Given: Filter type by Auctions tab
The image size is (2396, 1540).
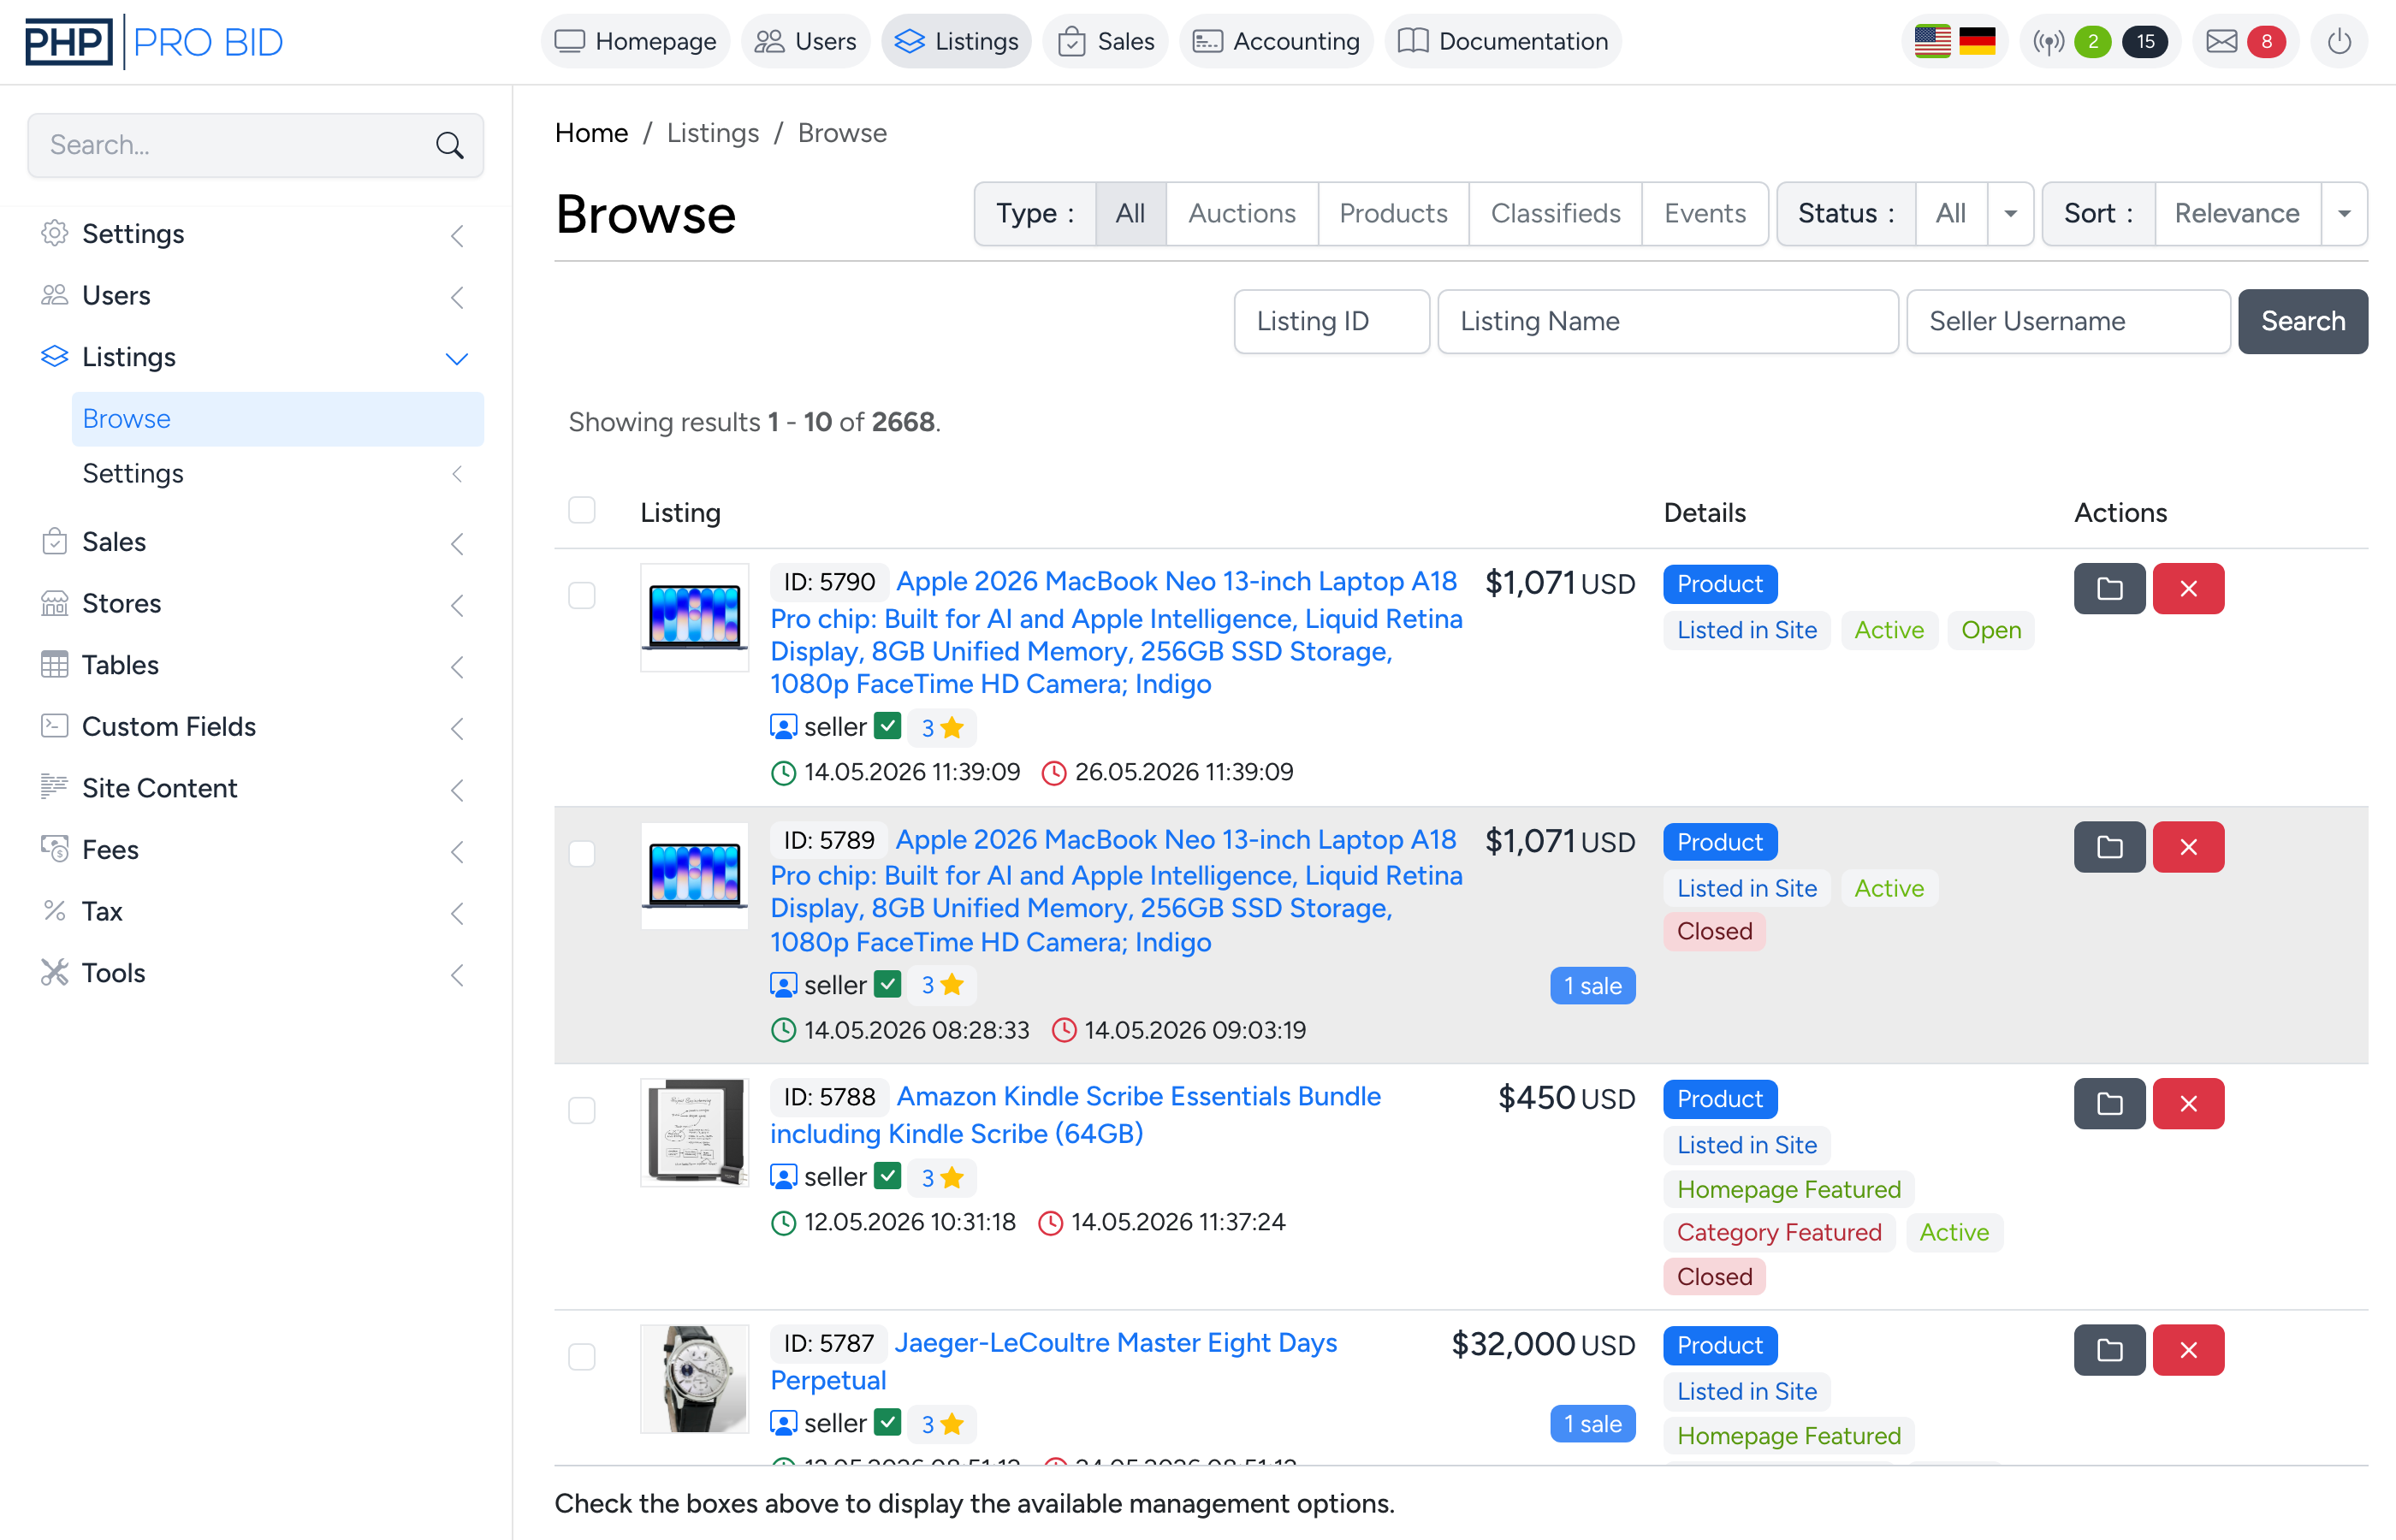Looking at the screenshot, I should [1242, 214].
